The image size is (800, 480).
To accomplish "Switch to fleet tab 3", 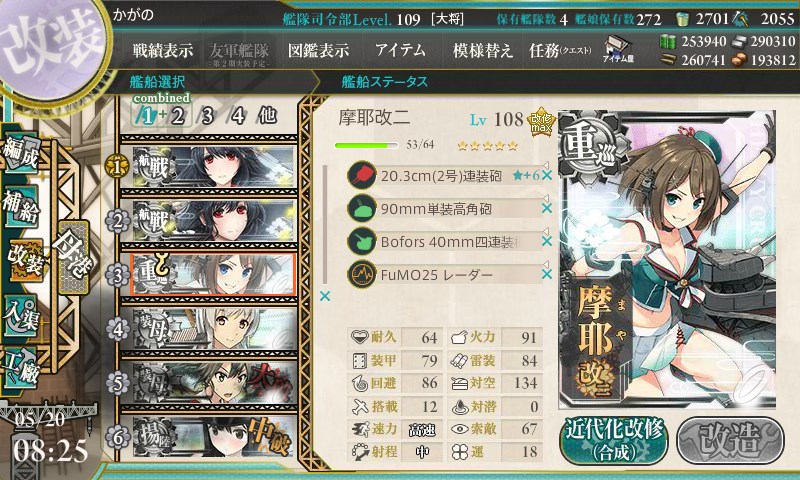I will [x=207, y=116].
